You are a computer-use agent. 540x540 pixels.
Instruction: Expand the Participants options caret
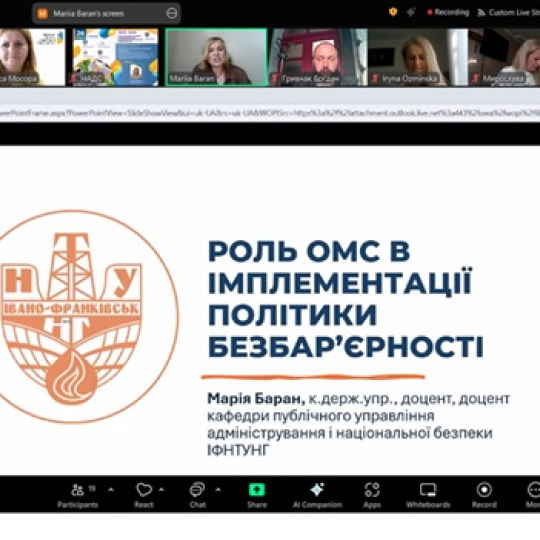(x=111, y=489)
